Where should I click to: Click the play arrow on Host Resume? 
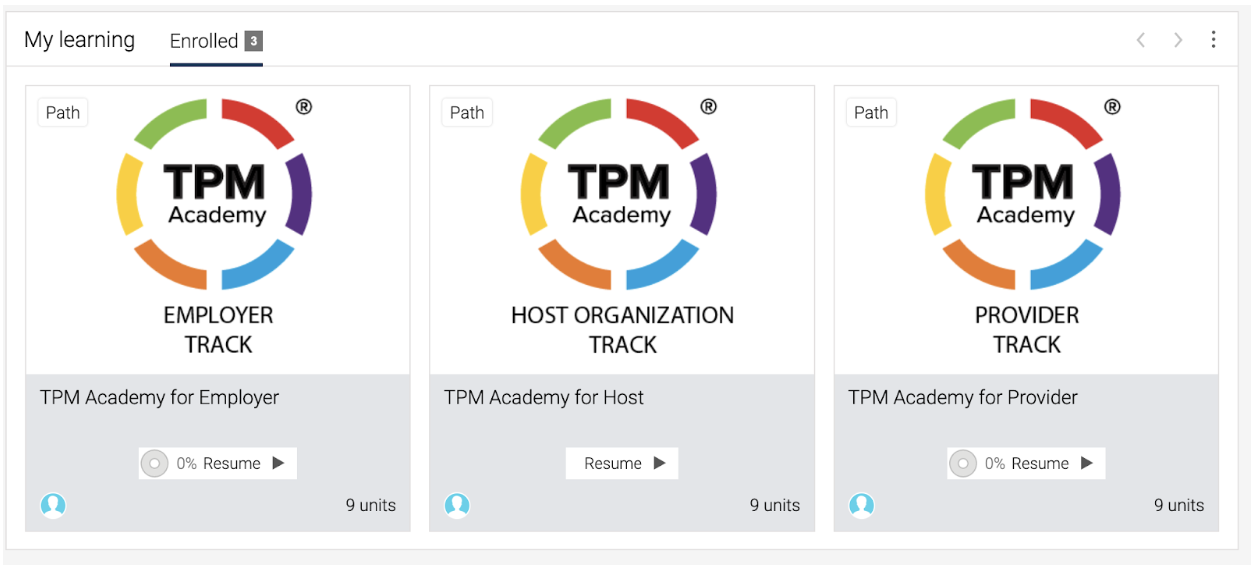coord(660,463)
